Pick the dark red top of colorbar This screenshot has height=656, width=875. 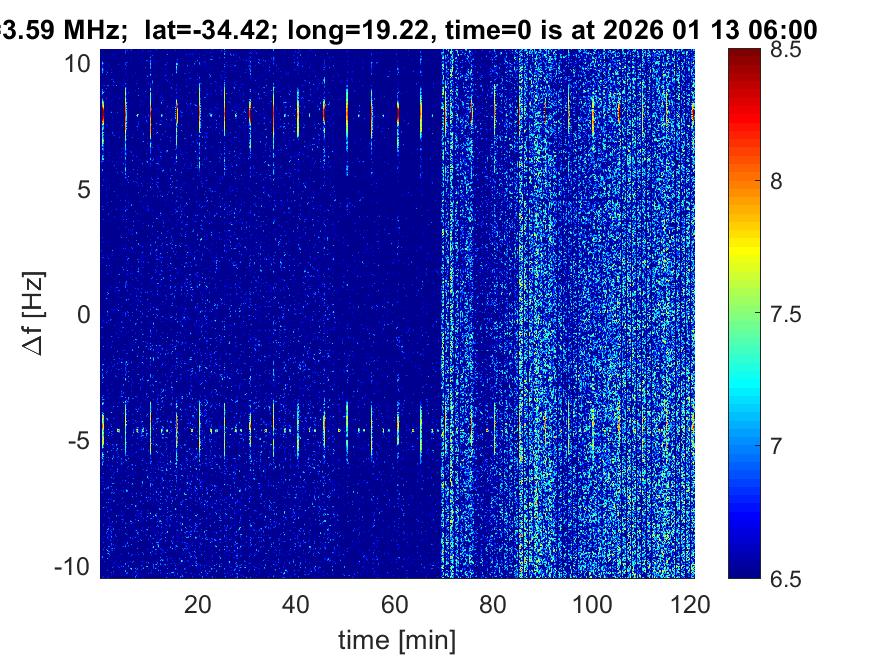[743, 58]
